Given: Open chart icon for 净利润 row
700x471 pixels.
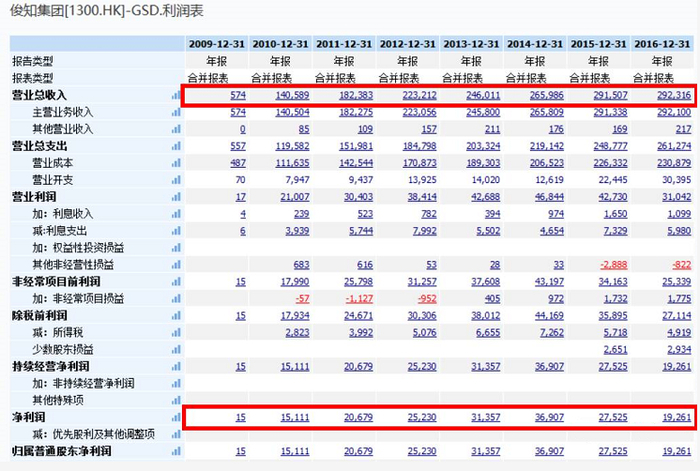Looking at the screenshot, I should coord(176,417).
